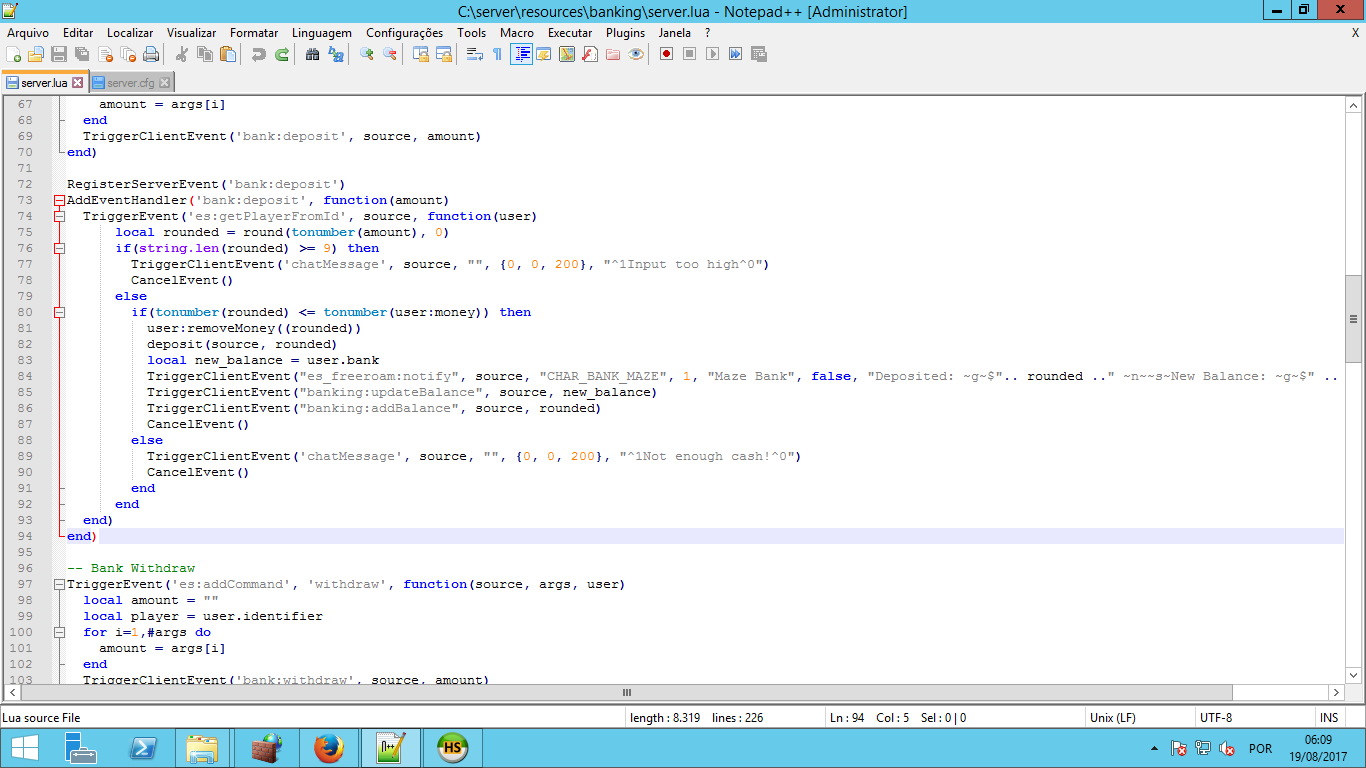Image resolution: width=1366 pixels, height=768 pixels.
Task: Open the Configurações menu
Action: click(404, 33)
